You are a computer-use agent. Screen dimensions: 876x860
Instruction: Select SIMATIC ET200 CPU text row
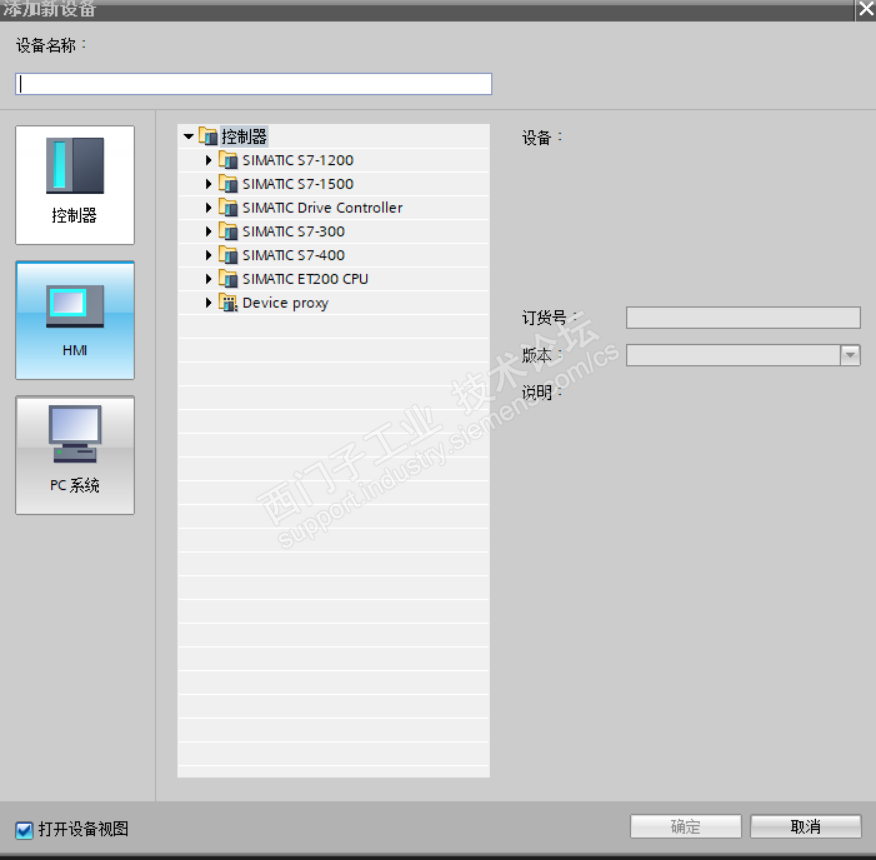pyautogui.click(x=305, y=279)
